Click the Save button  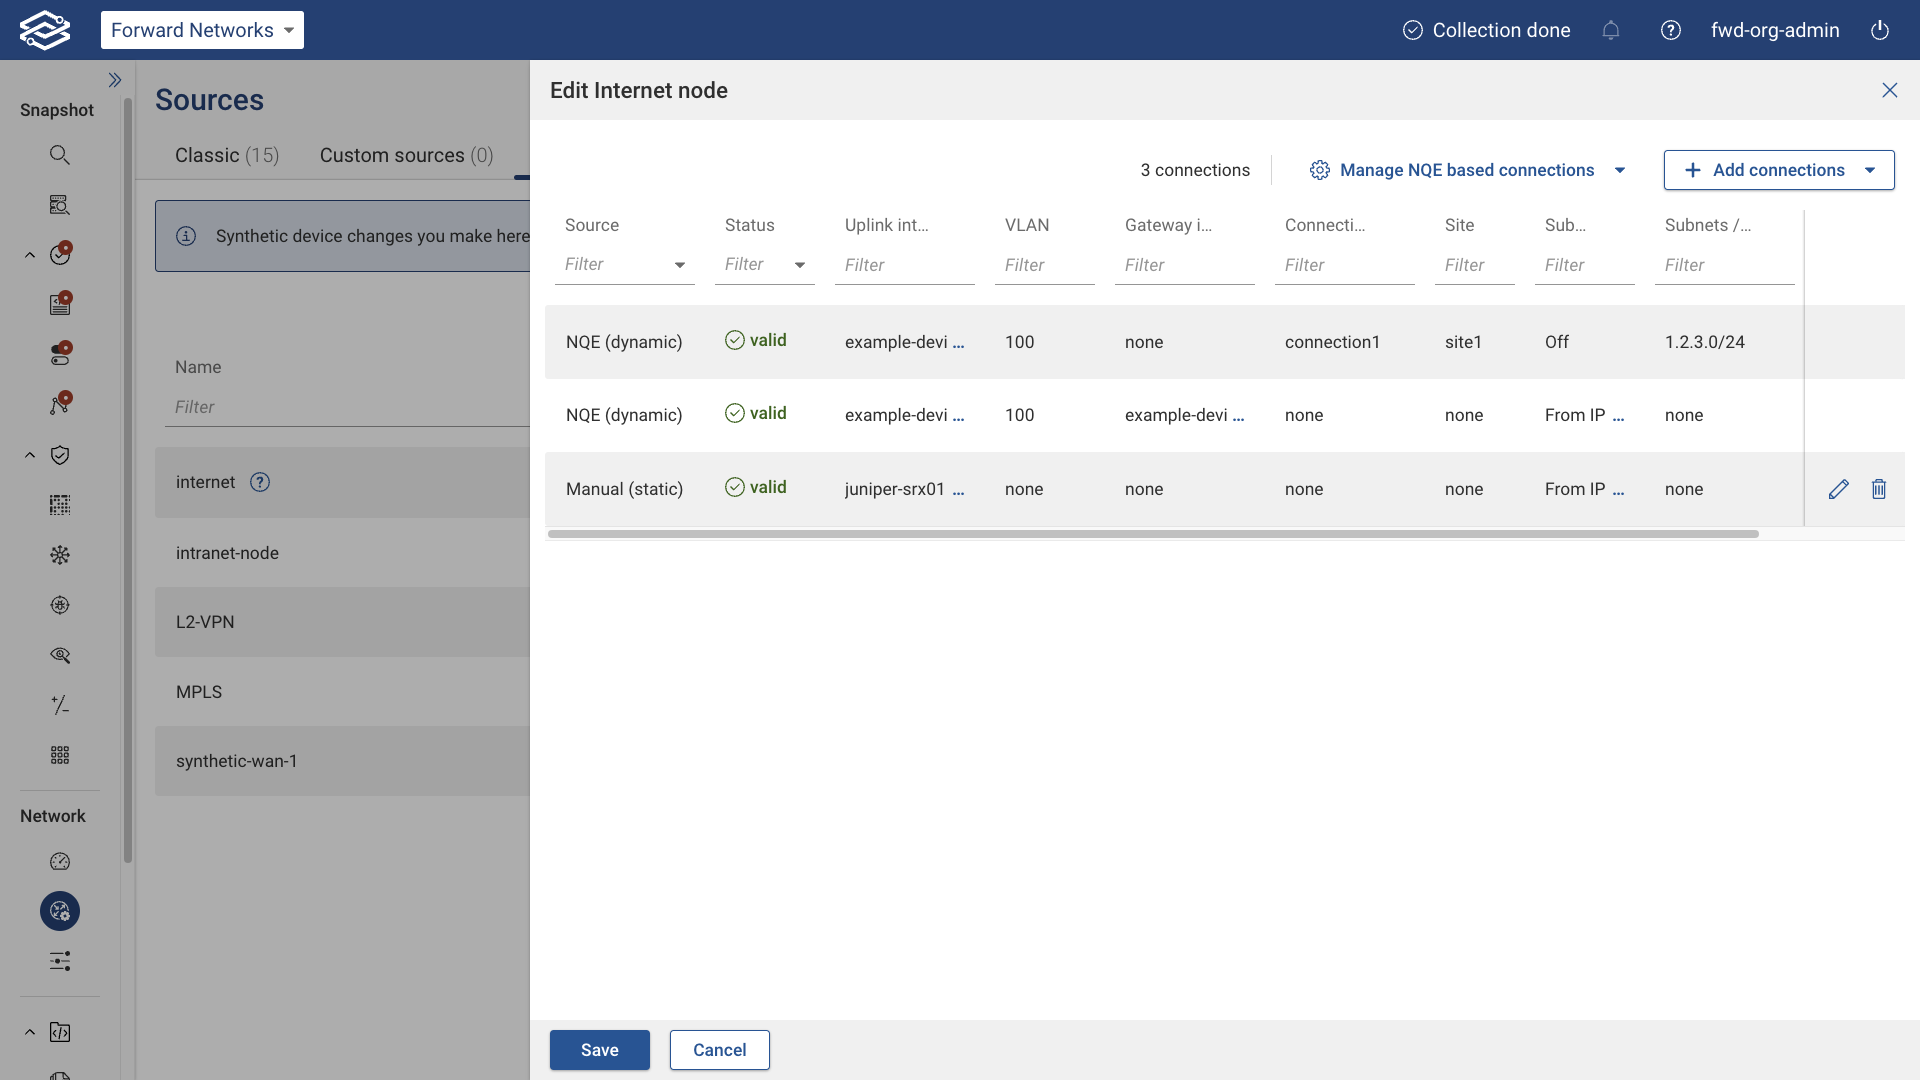pyautogui.click(x=599, y=1050)
